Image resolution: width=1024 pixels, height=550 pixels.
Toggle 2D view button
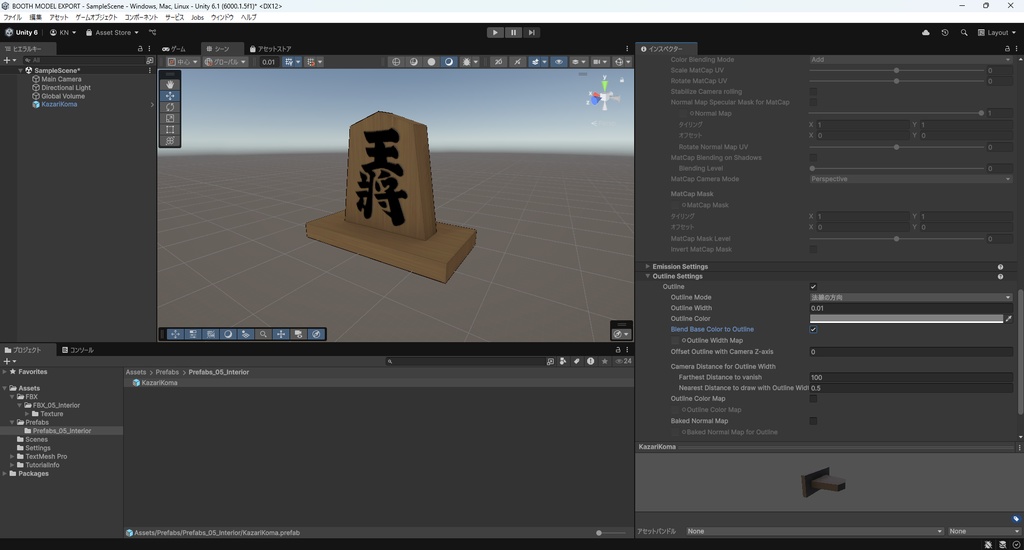tap(499, 61)
